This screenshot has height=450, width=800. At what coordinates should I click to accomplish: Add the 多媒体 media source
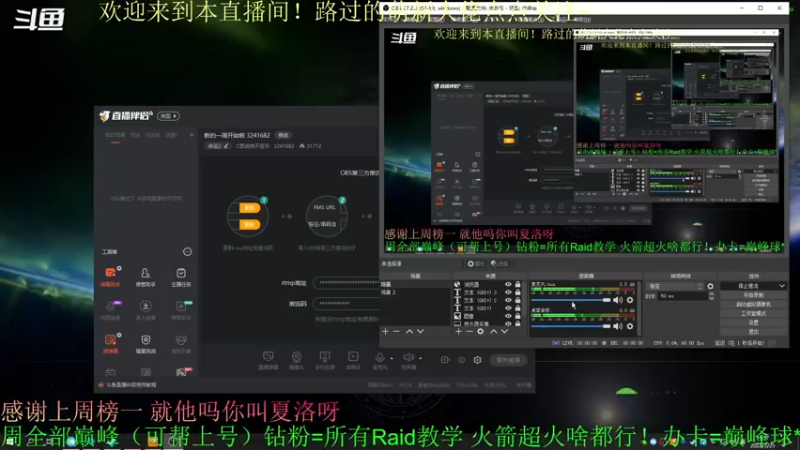353,360
